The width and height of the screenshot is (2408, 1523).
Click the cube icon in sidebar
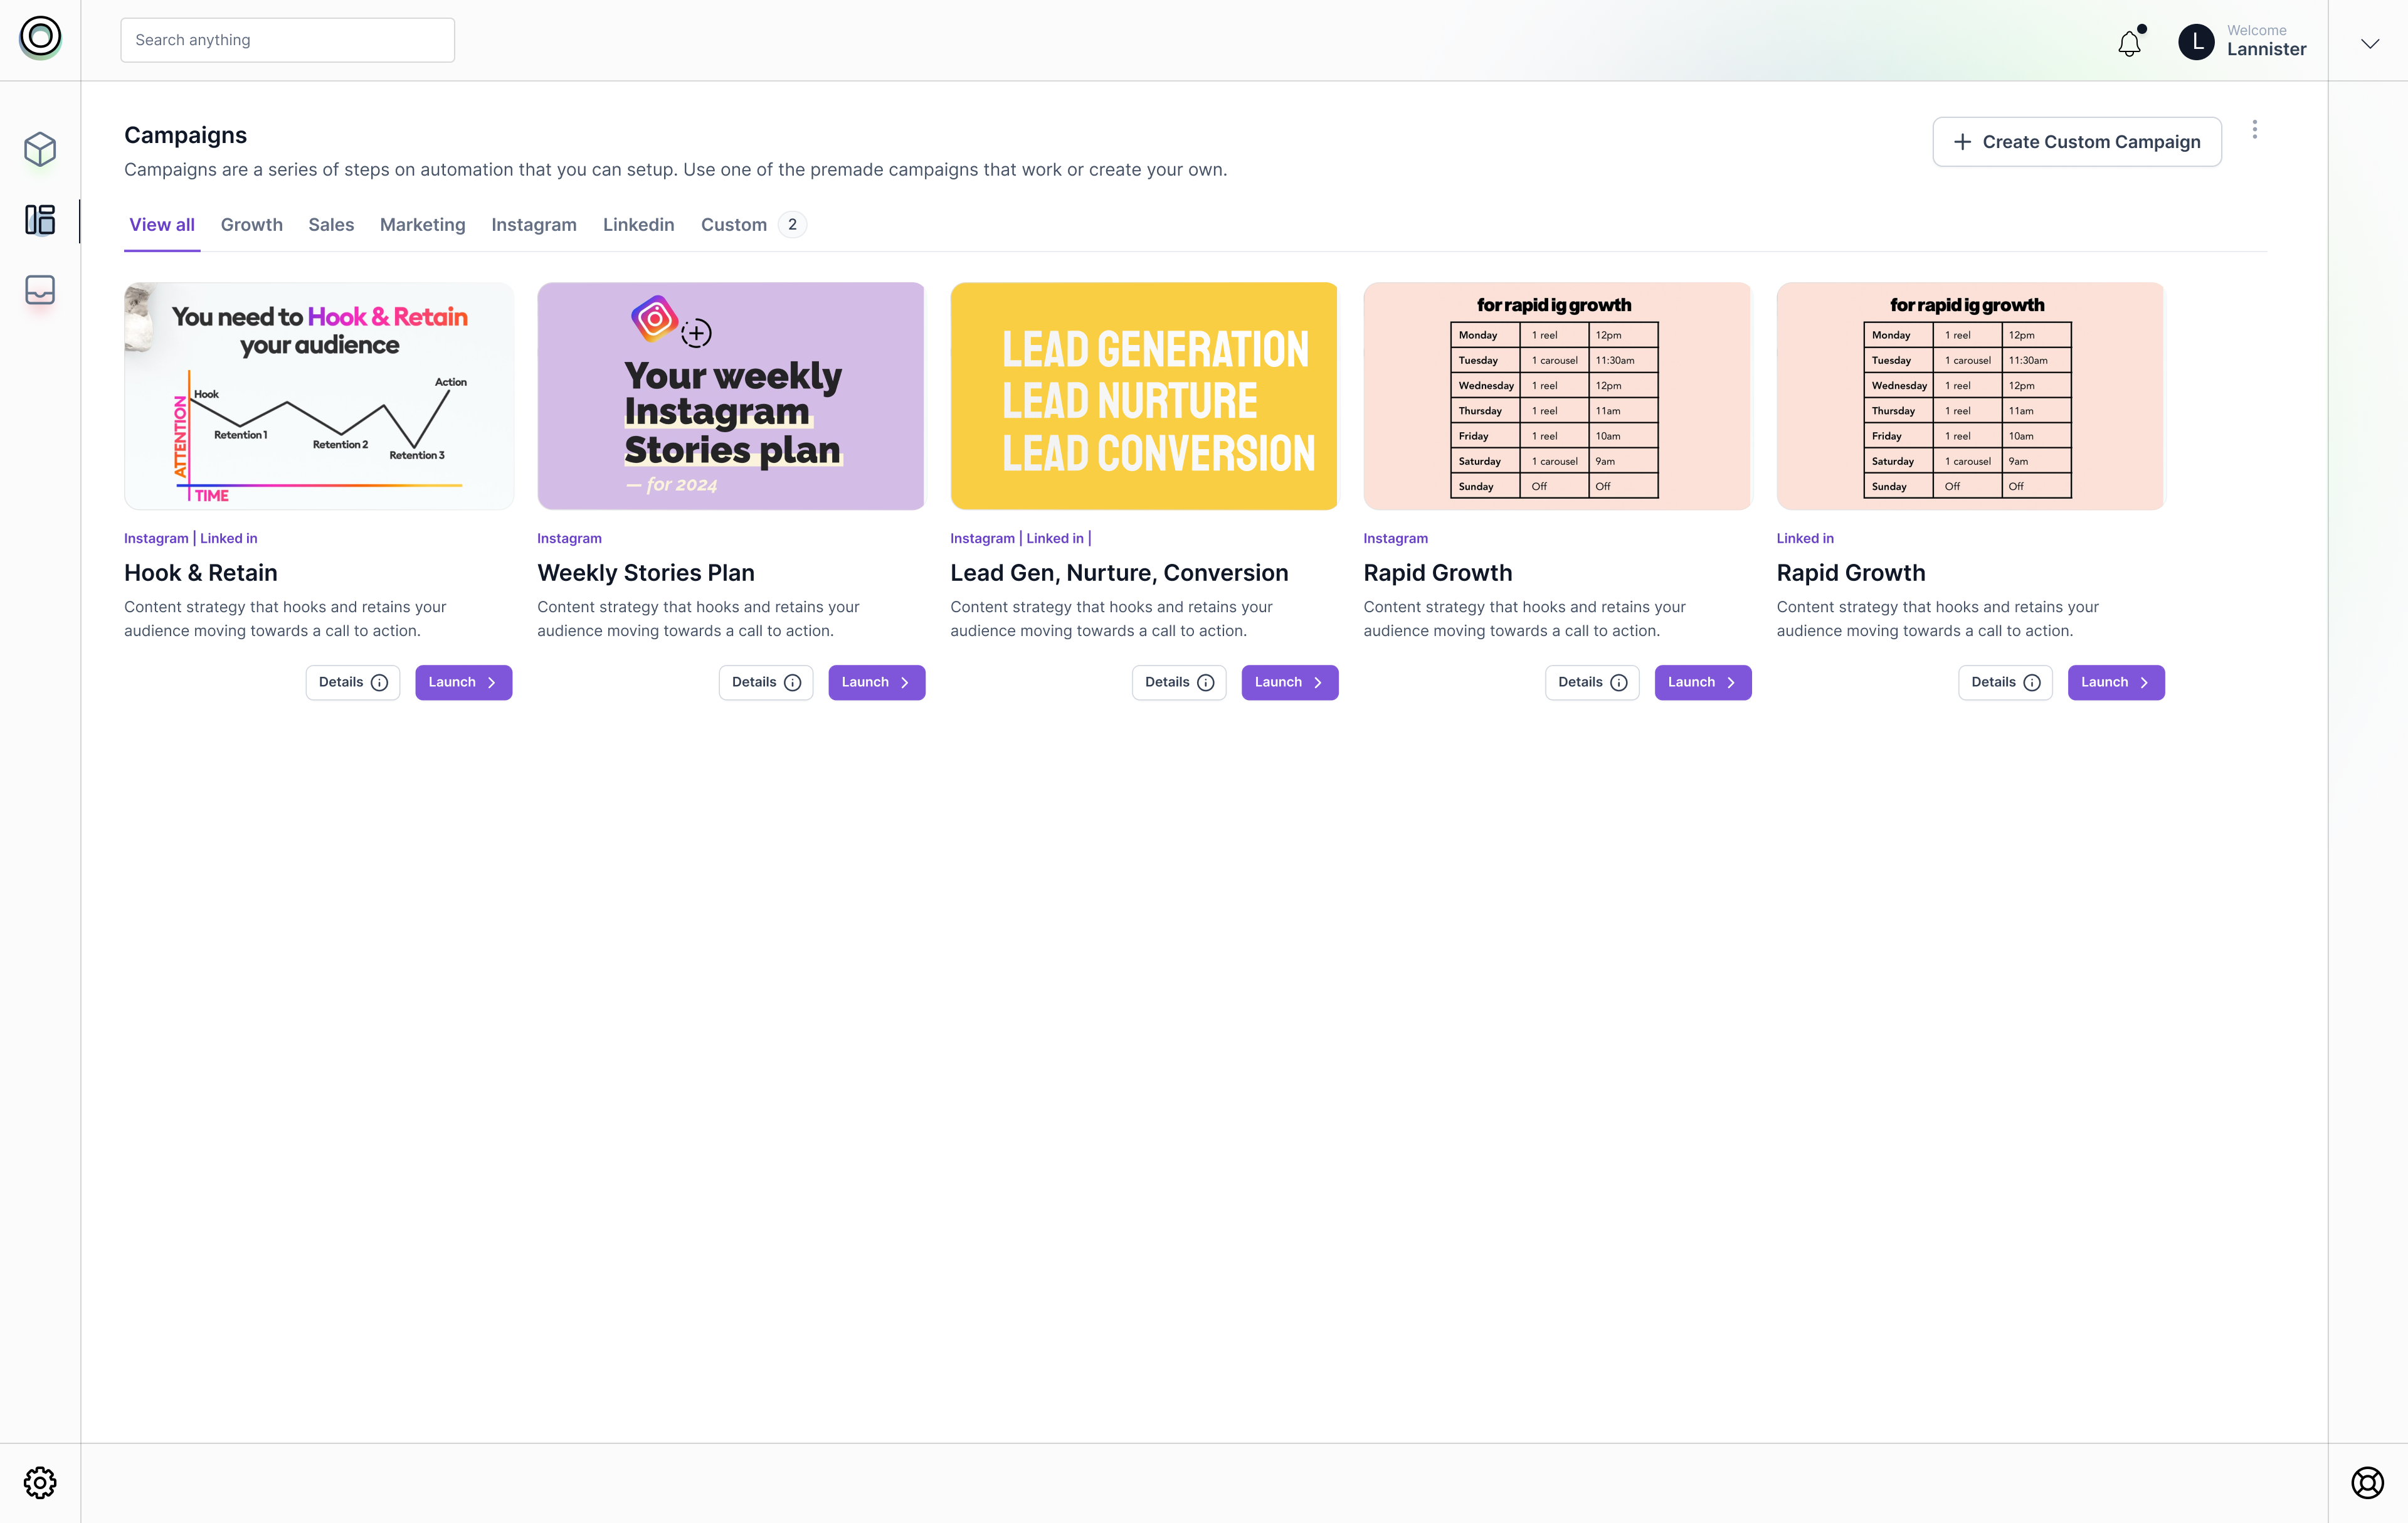click(40, 149)
